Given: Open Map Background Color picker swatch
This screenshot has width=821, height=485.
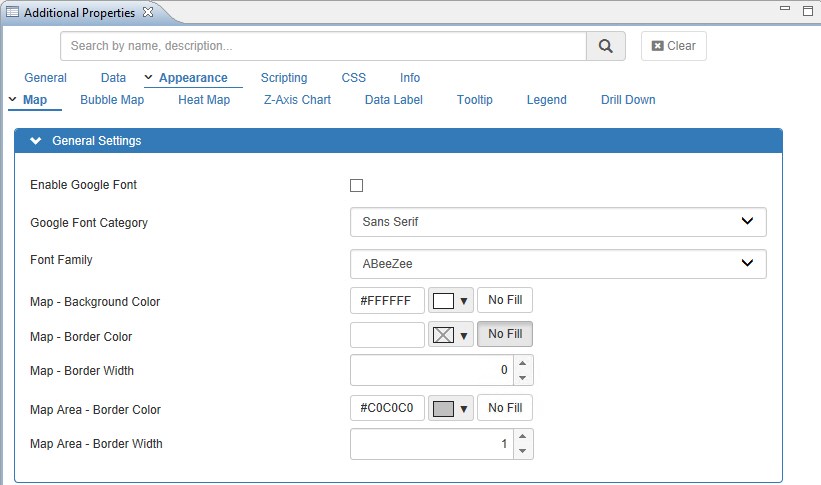Looking at the screenshot, I should click(x=450, y=300).
